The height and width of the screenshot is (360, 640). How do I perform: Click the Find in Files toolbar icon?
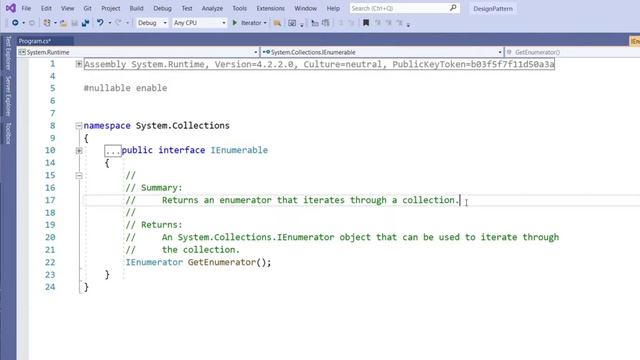[x=277, y=23]
